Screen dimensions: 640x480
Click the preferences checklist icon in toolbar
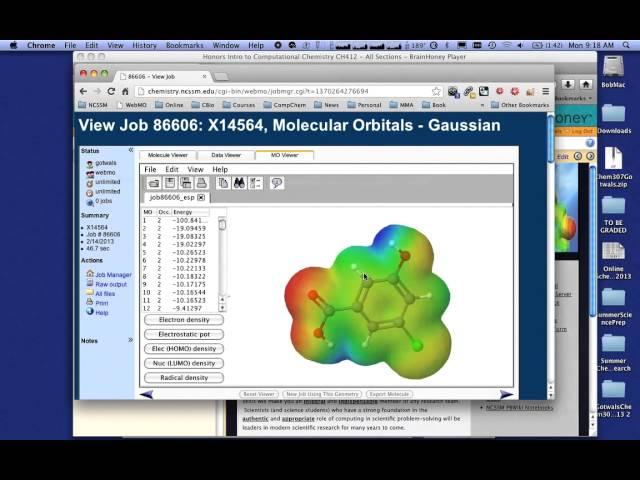[256, 183]
